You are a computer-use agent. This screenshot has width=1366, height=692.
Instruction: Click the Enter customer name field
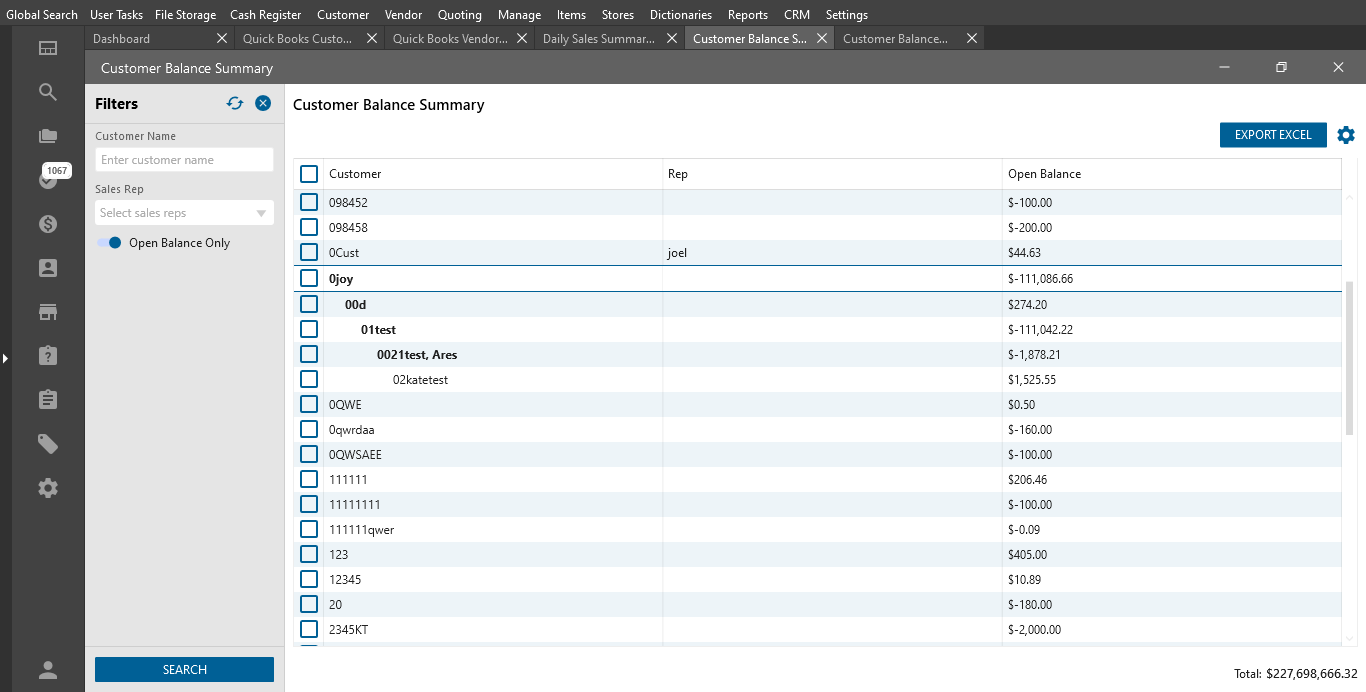pyautogui.click(x=184, y=160)
